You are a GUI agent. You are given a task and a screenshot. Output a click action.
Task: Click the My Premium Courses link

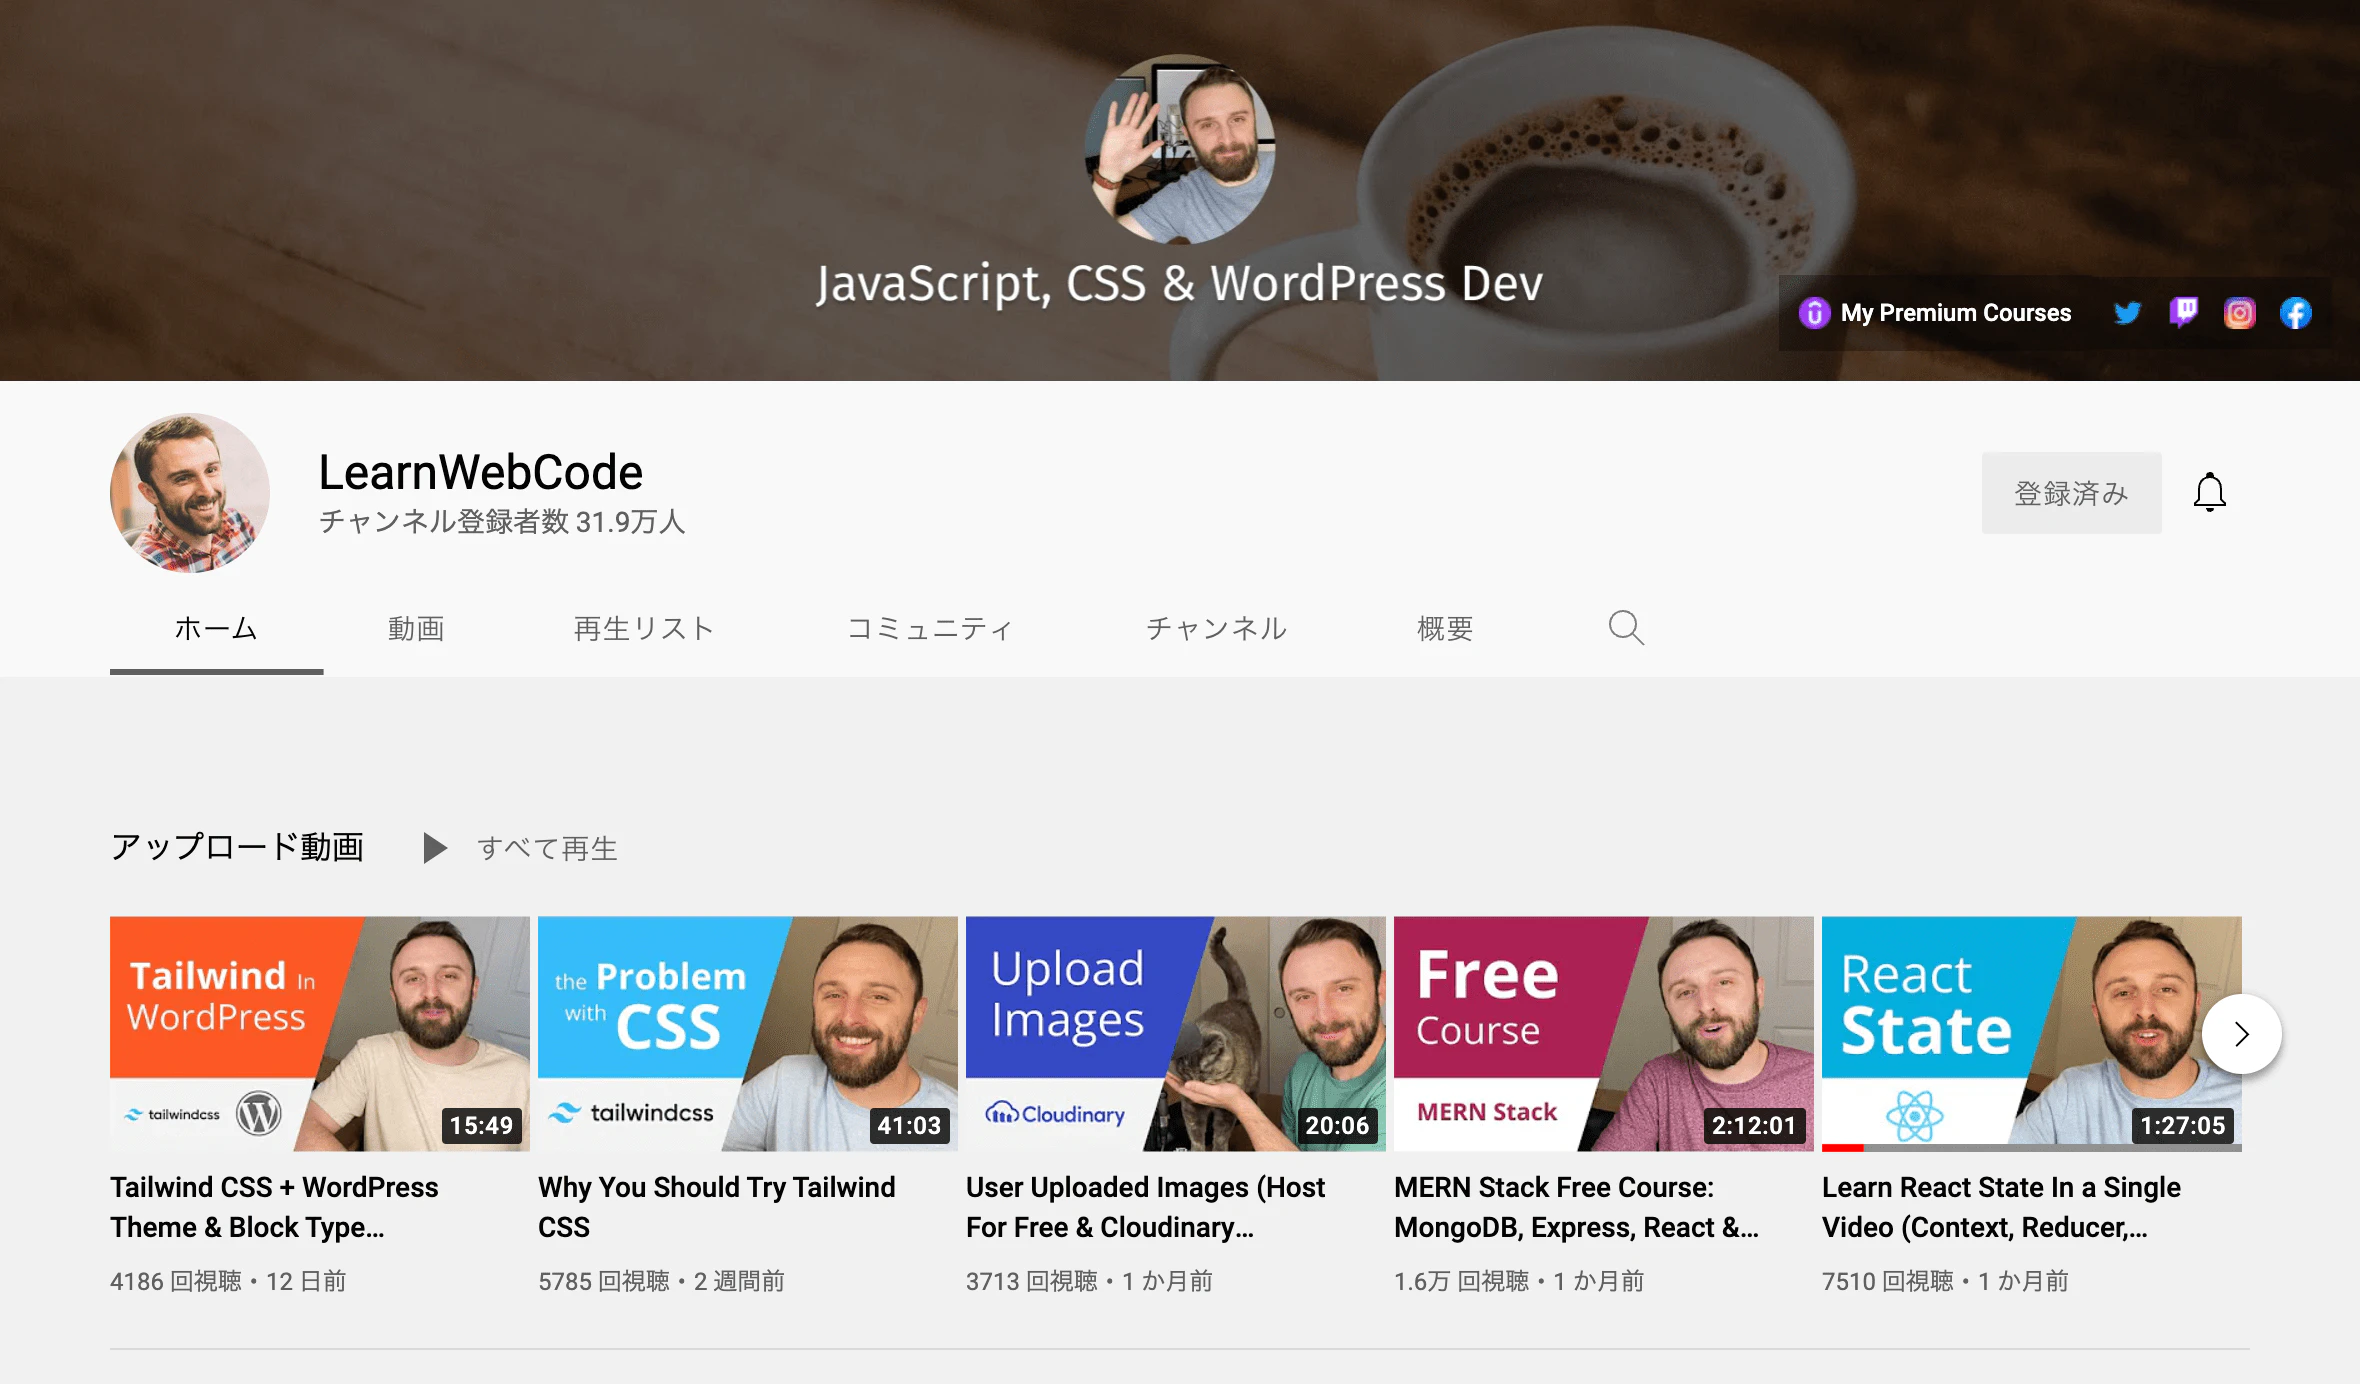pos(1935,313)
